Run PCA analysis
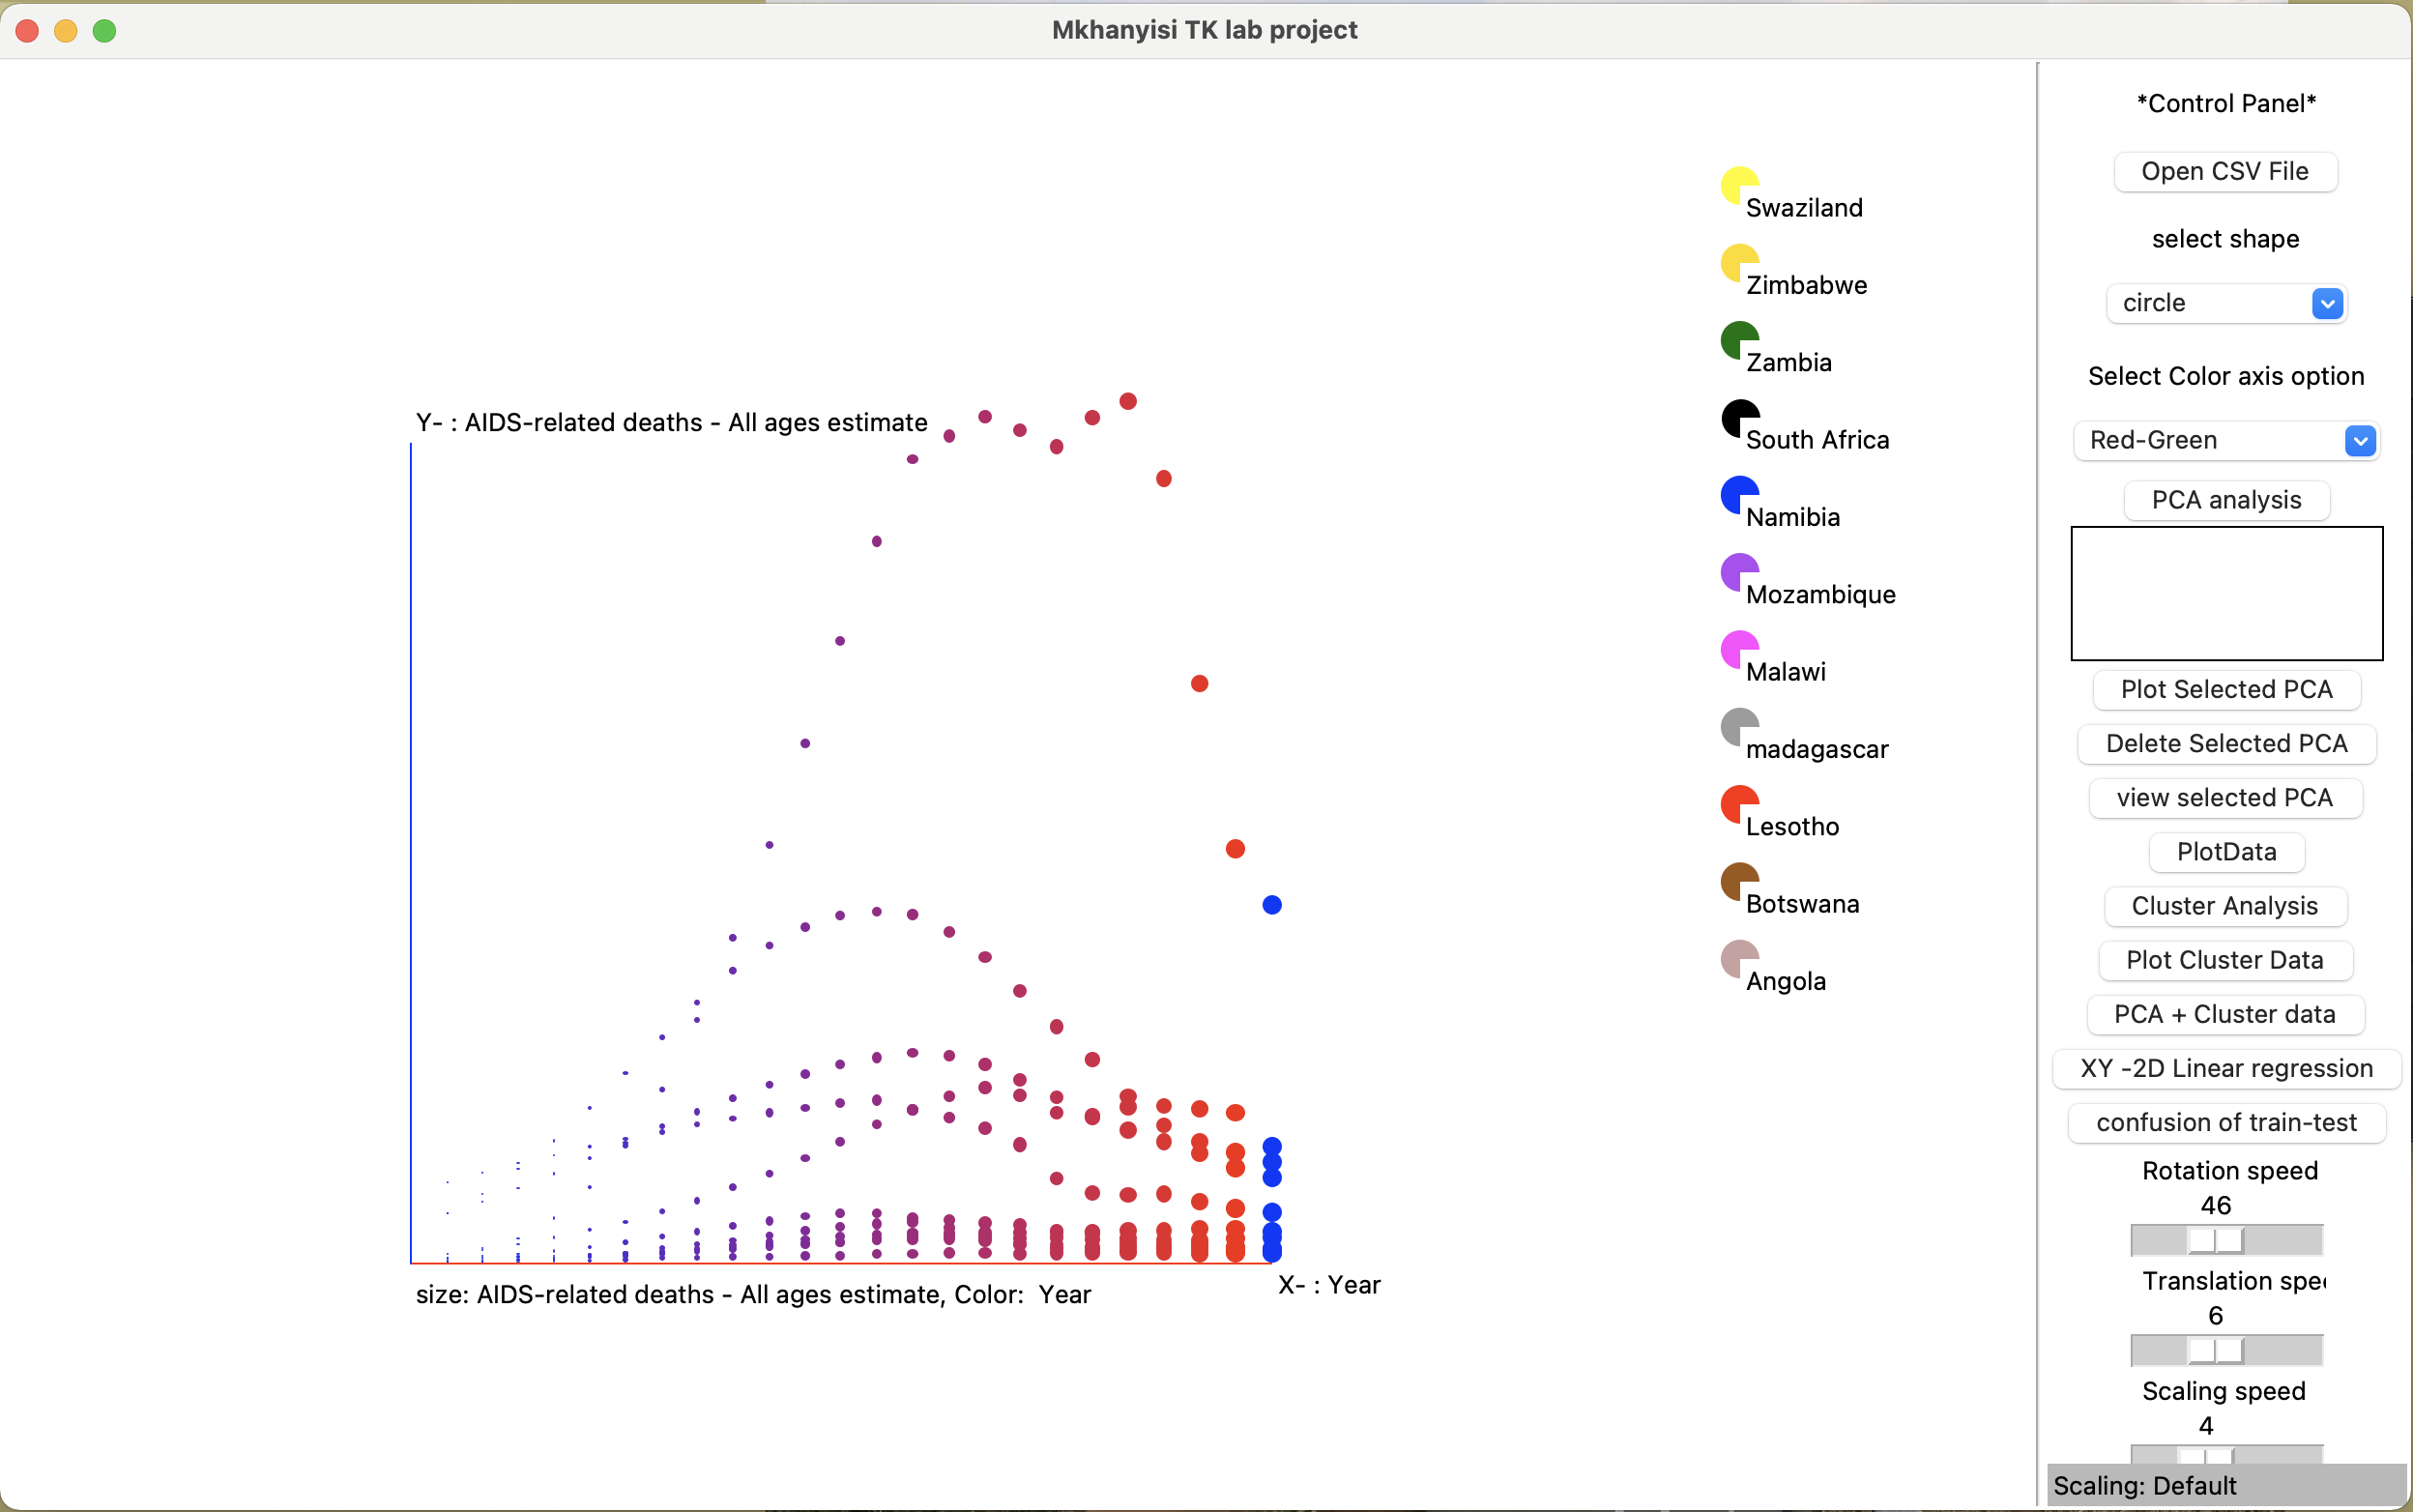Screen dimensions: 2413x1512 pyautogui.click(x=2226, y=500)
